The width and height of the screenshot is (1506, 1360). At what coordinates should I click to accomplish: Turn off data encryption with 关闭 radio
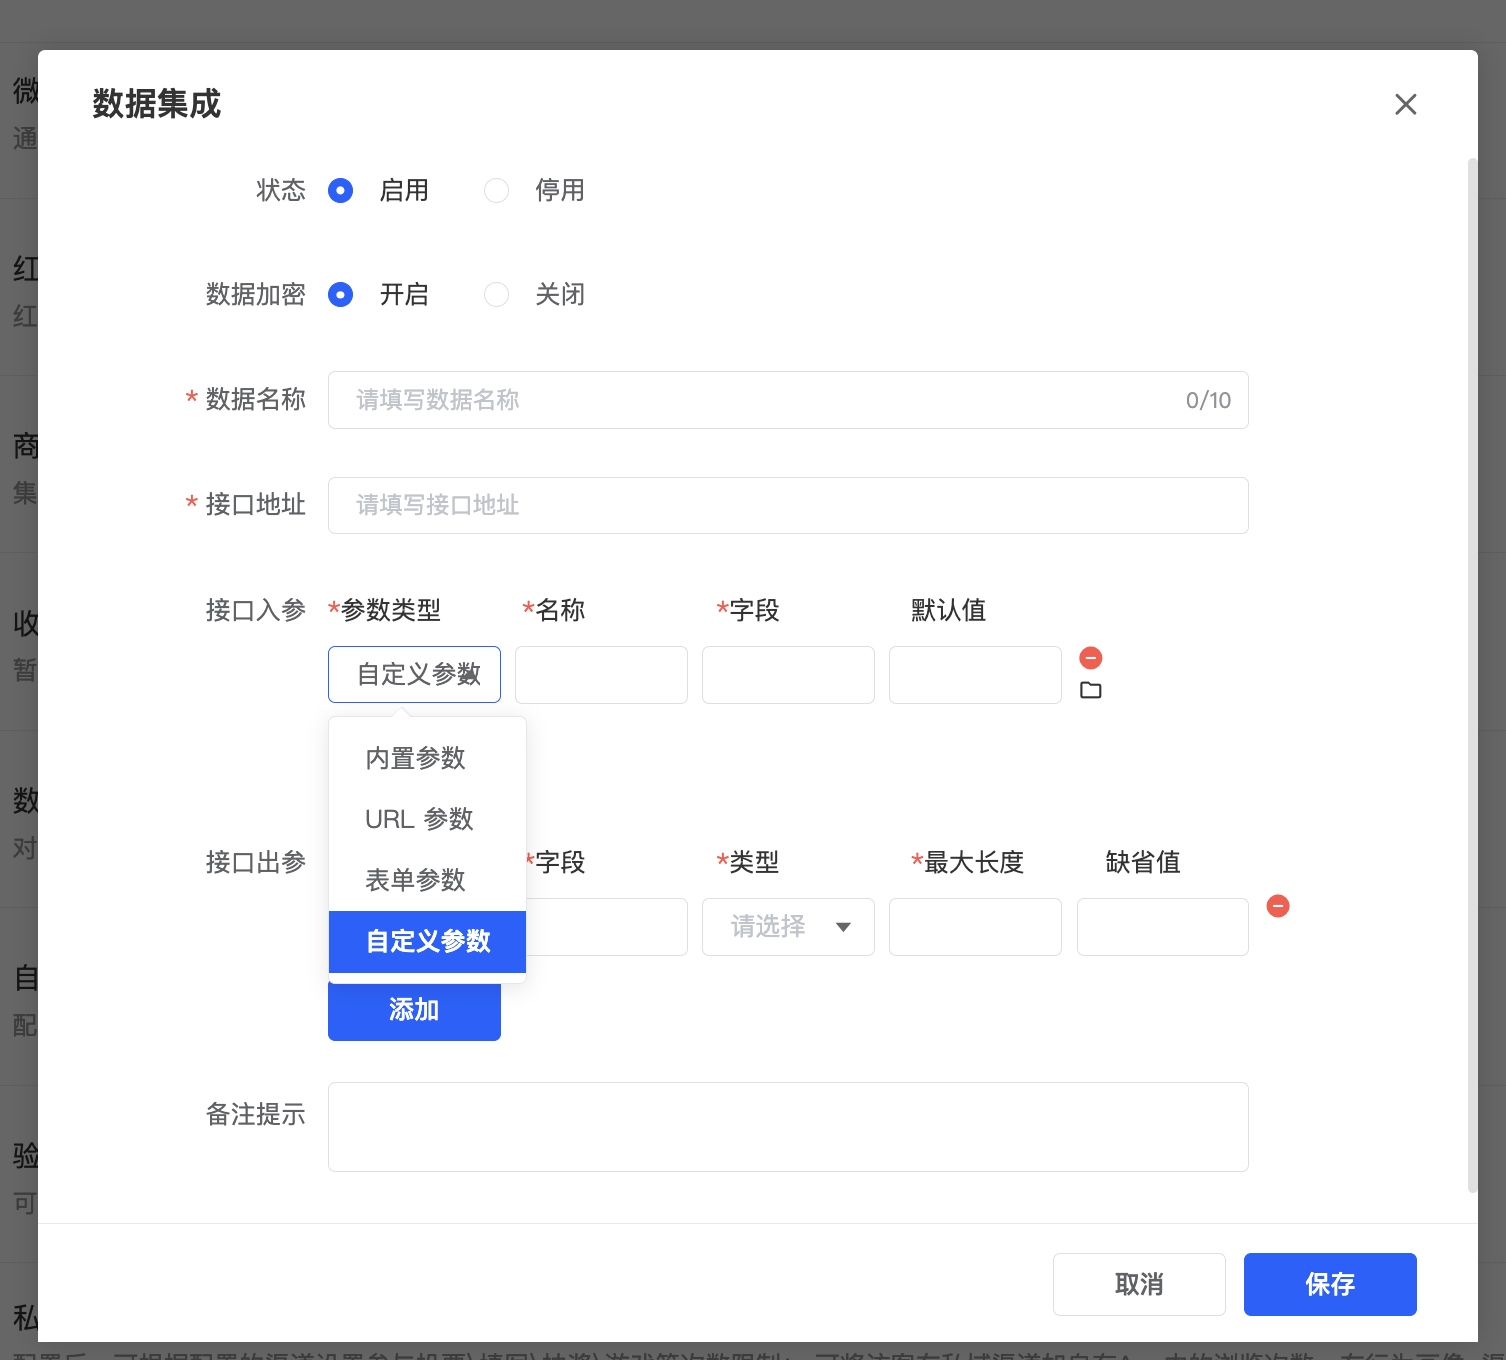497,295
